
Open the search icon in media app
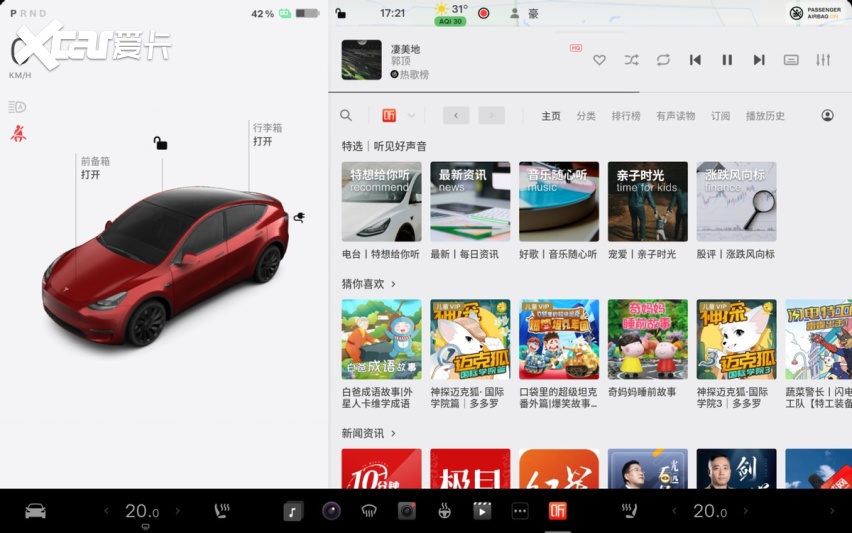coord(346,115)
